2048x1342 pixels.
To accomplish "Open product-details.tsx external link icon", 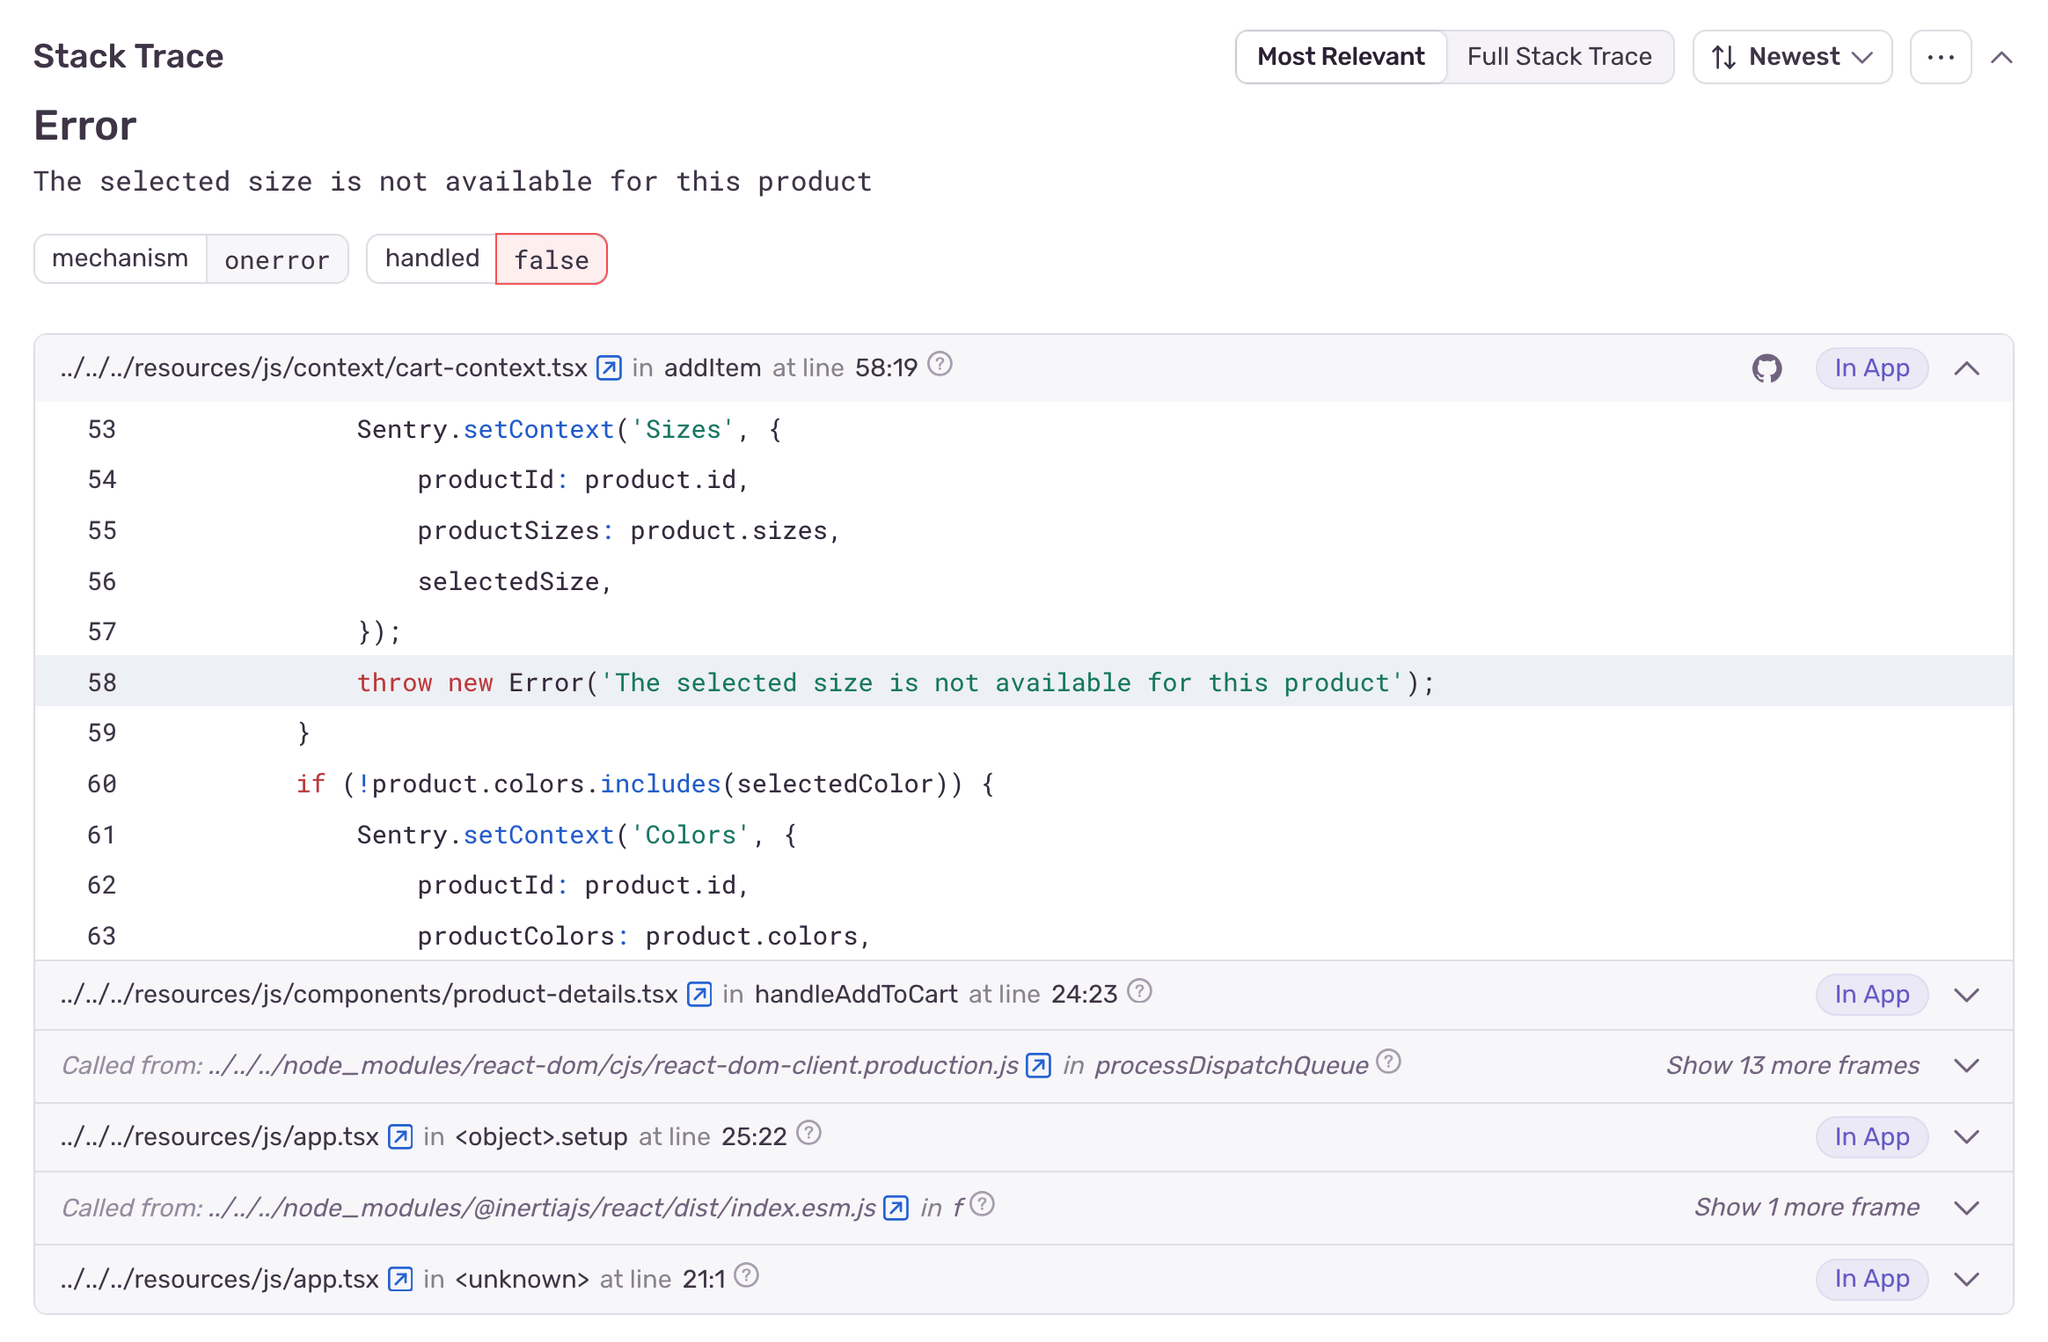I will point(700,994).
